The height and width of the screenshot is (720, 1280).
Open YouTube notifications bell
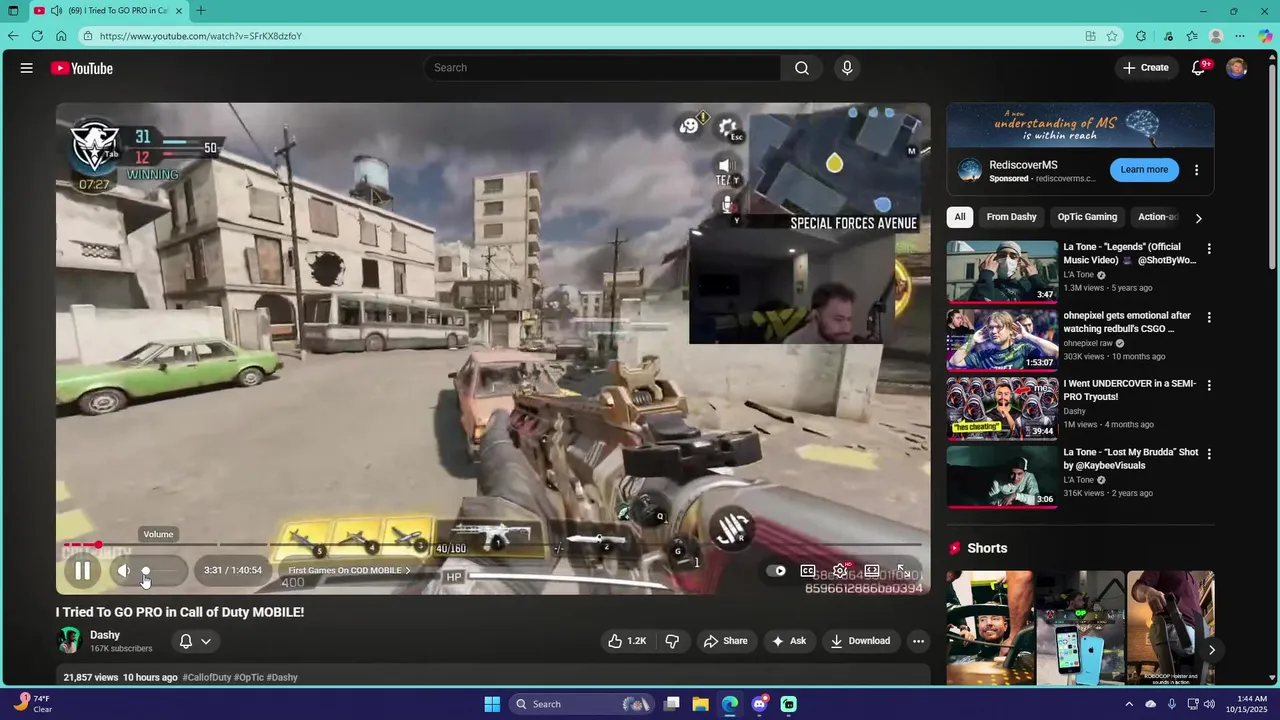coord(1199,68)
